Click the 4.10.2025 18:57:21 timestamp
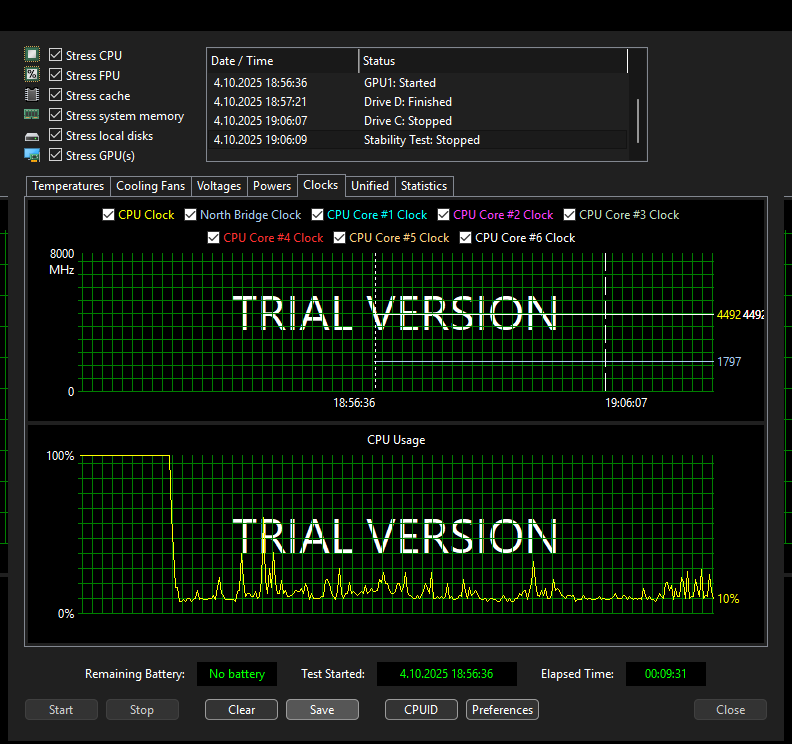The image size is (792, 744). click(x=260, y=102)
